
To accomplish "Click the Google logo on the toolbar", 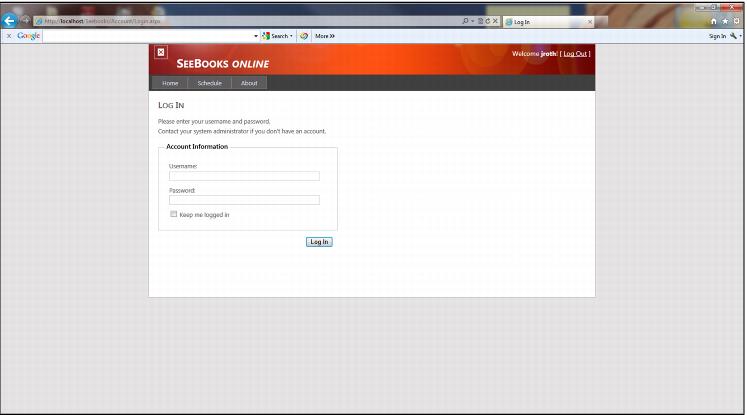I will pos(28,36).
